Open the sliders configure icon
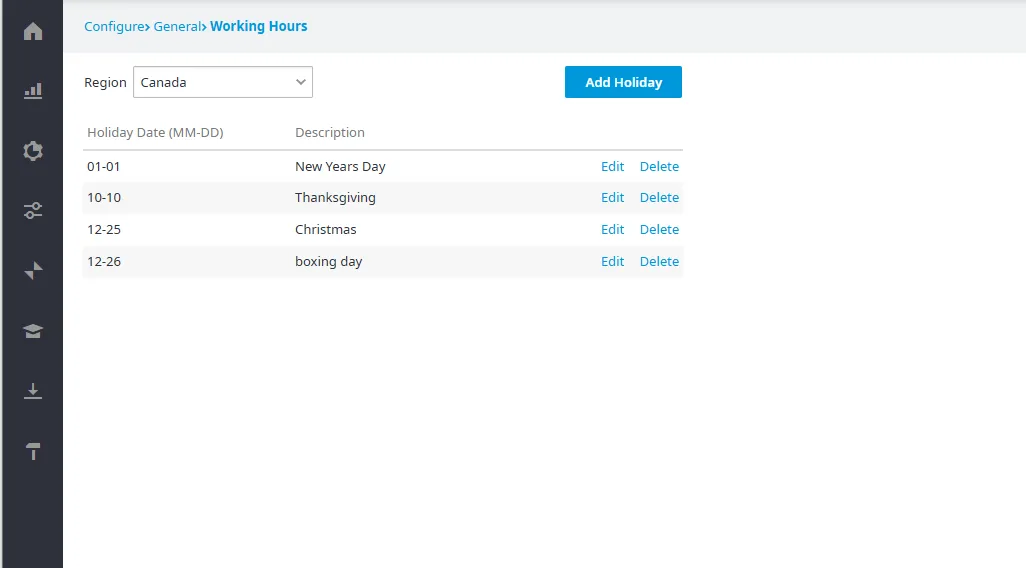The width and height of the screenshot is (1026, 568). tap(33, 210)
